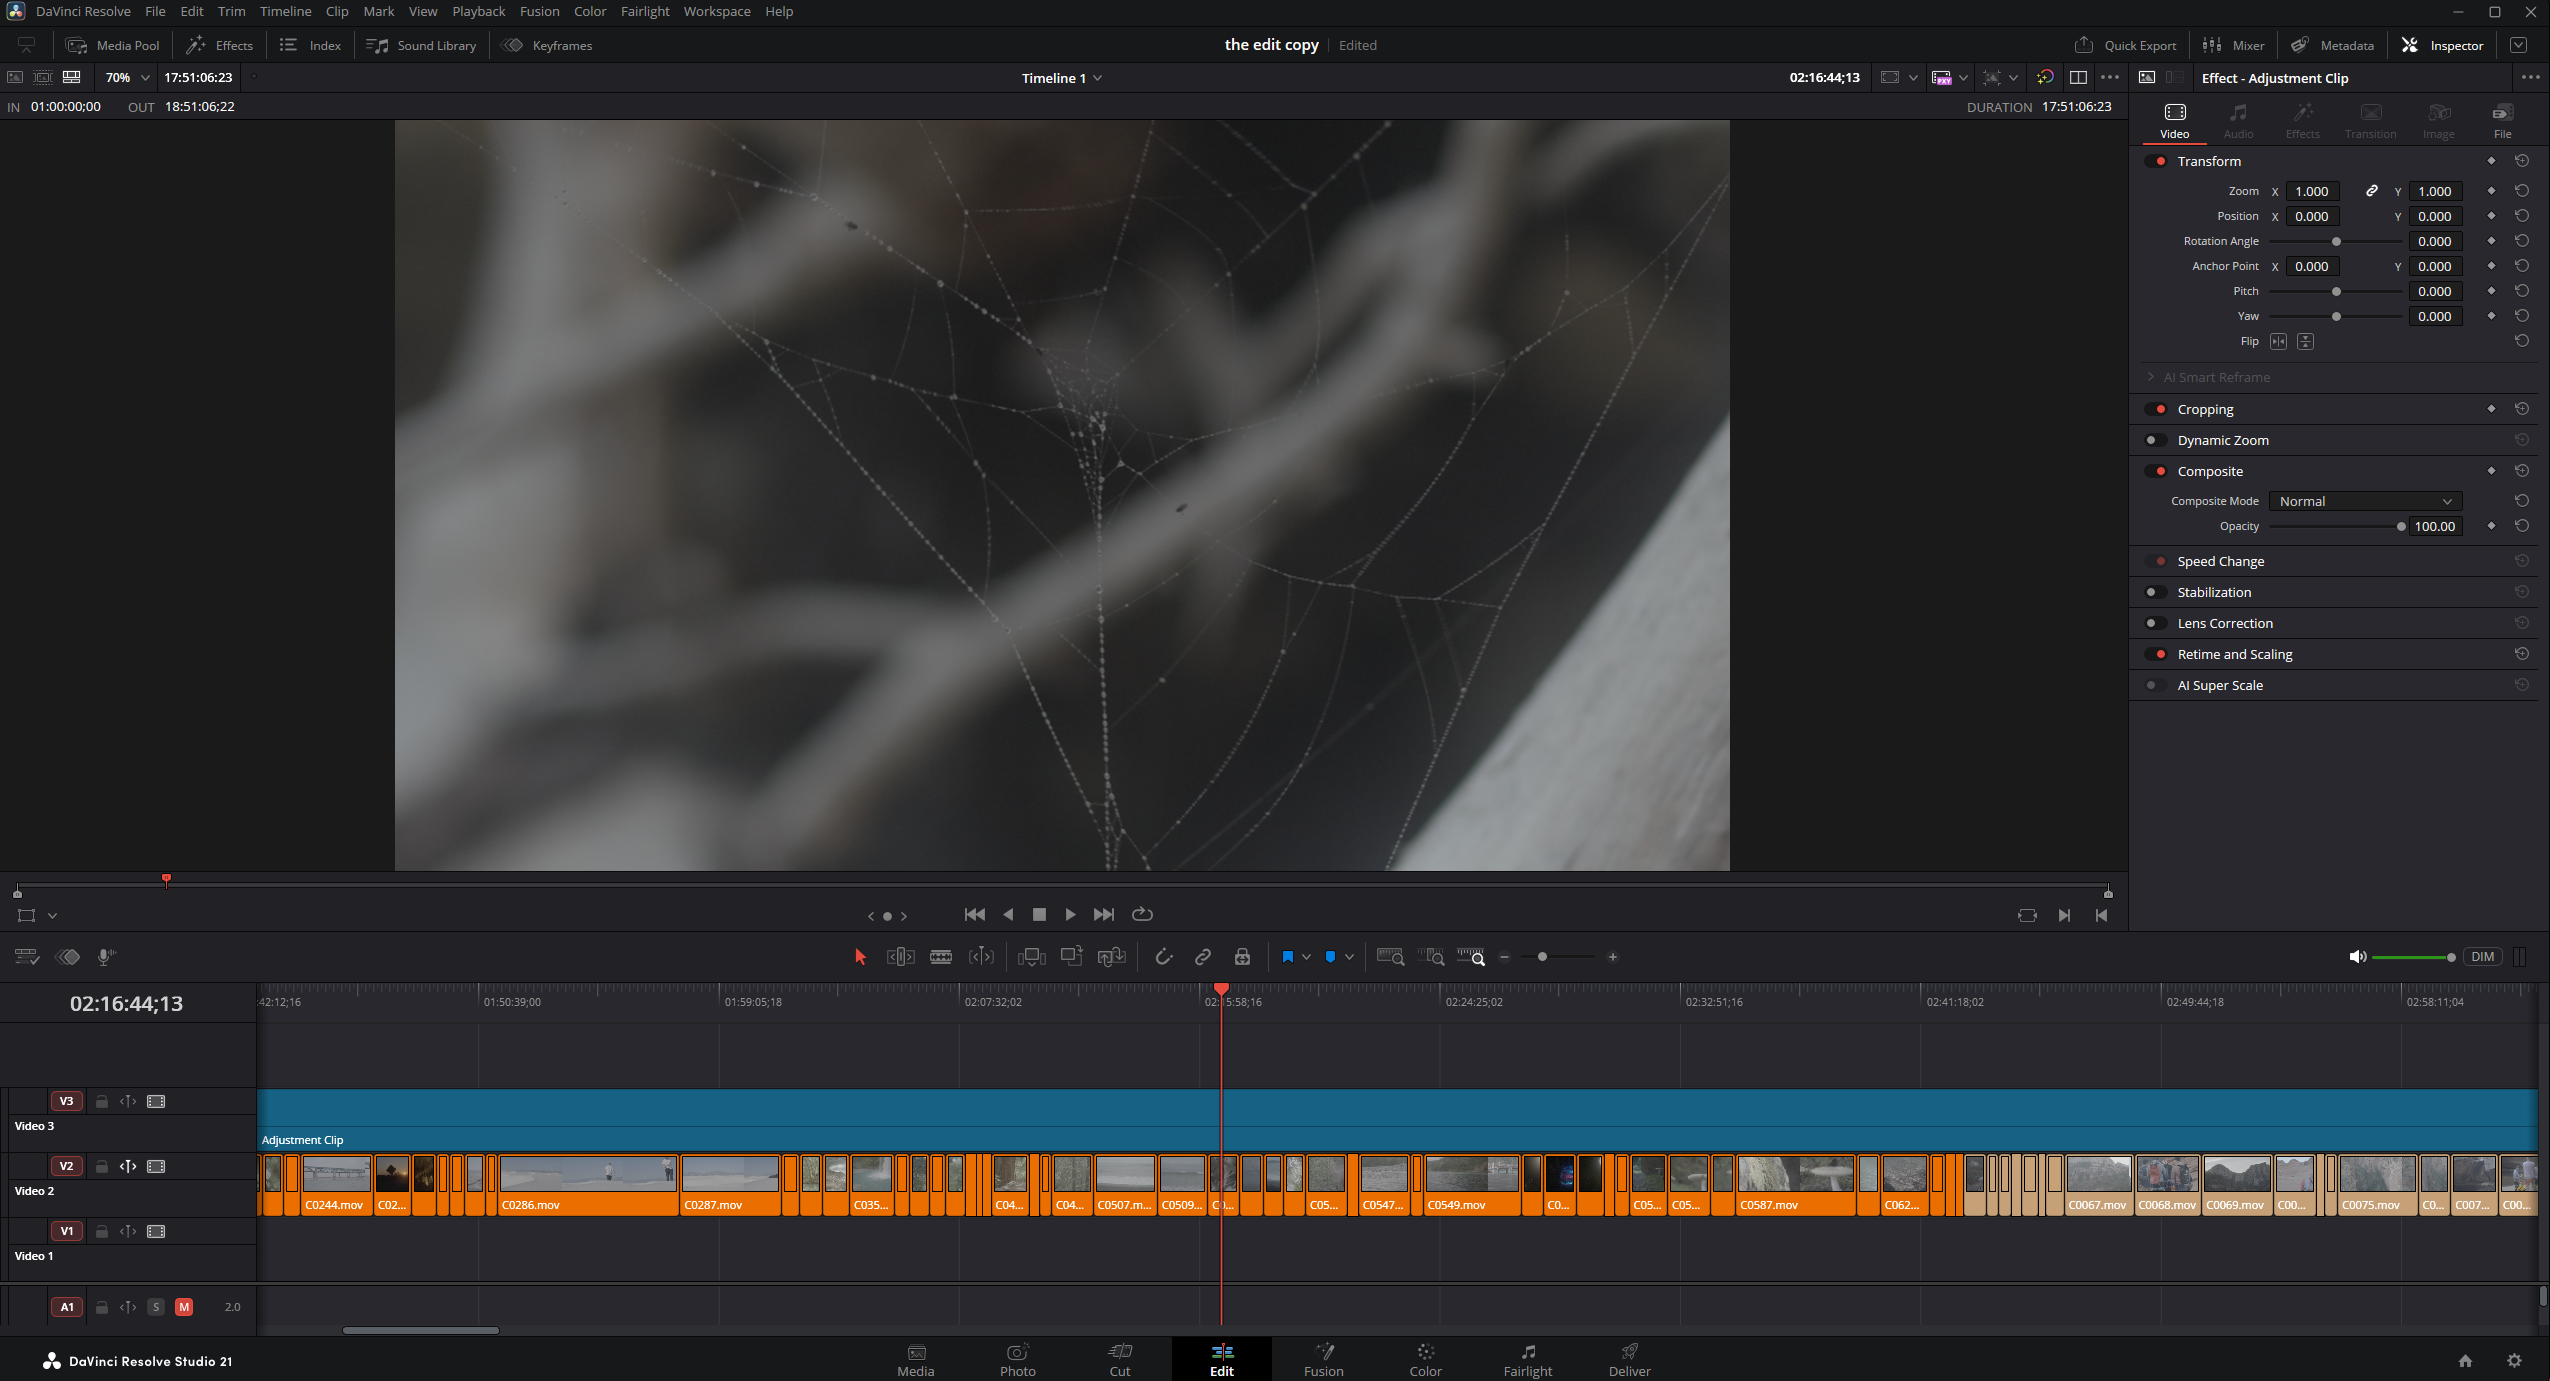Click the Overwrite Clip timeline icon
The width and height of the screenshot is (2550, 1381).
pos(1072,957)
